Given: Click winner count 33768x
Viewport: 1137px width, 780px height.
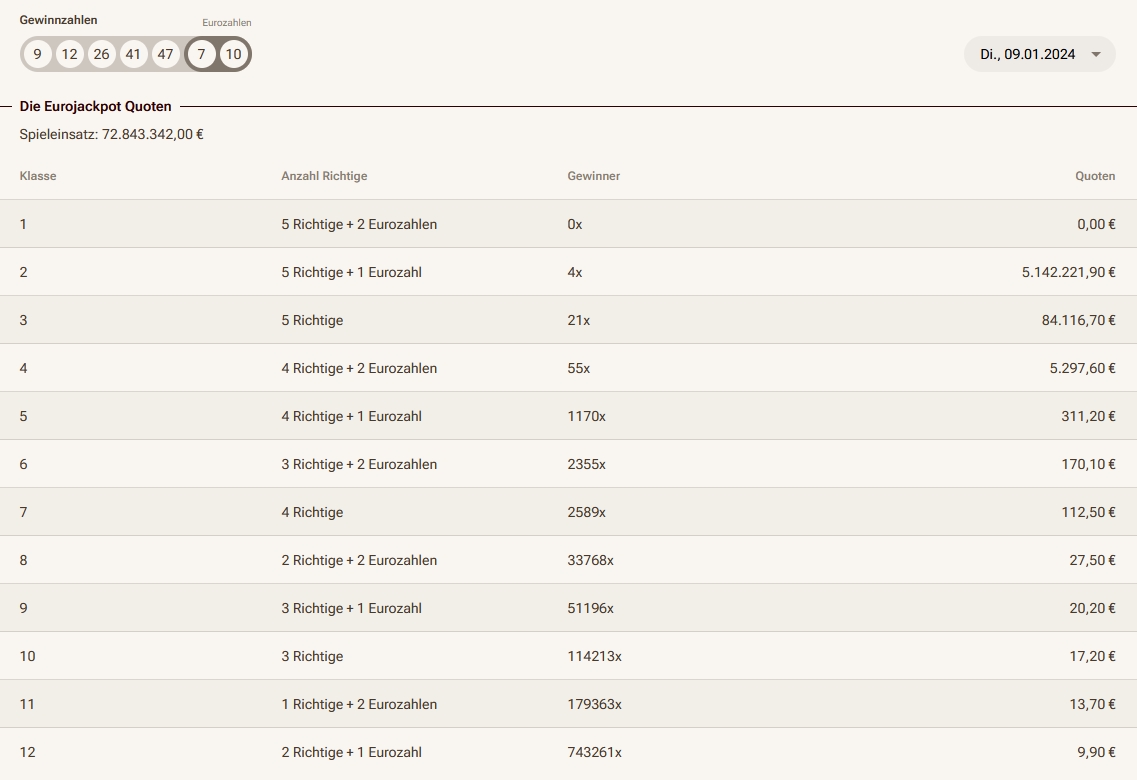Looking at the screenshot, I should tap(590, 560).
